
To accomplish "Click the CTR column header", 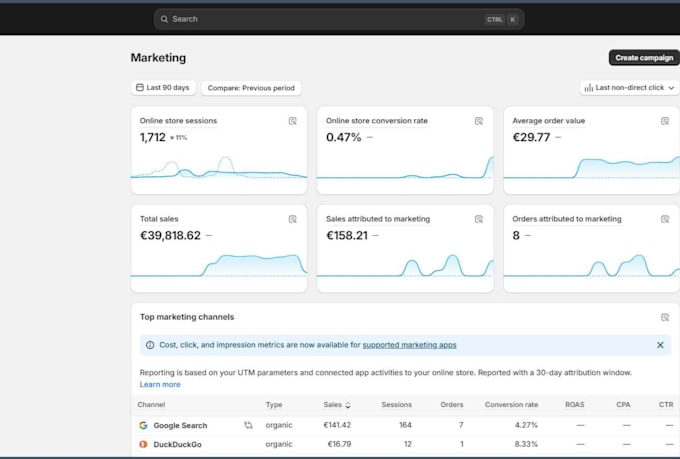I will pos(666,404).
